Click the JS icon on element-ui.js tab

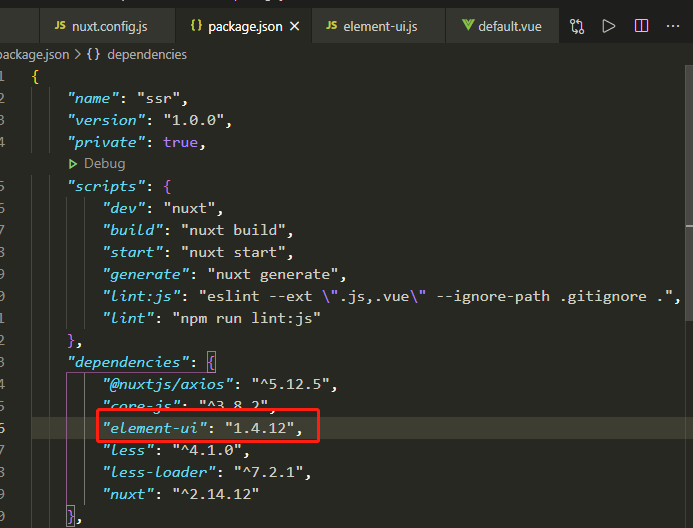[331, 26]
